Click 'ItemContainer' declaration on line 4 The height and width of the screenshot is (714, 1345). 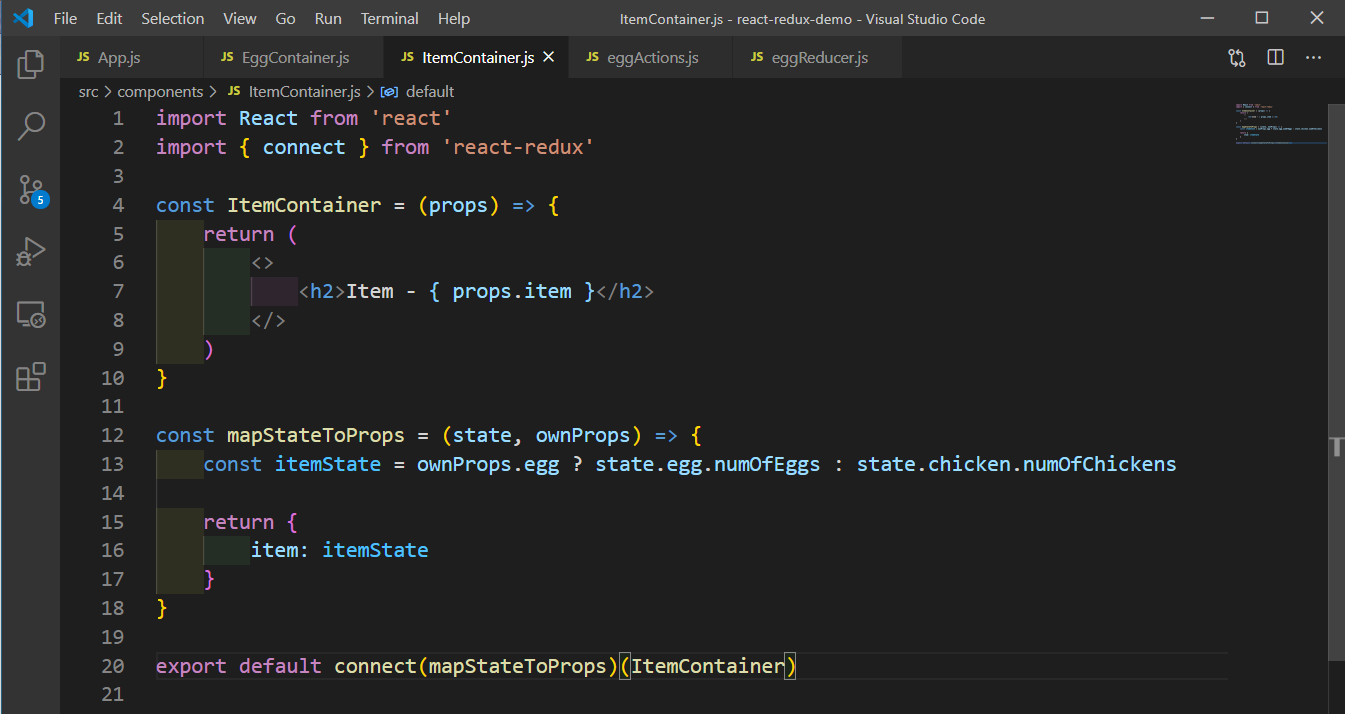pos(304,205)
